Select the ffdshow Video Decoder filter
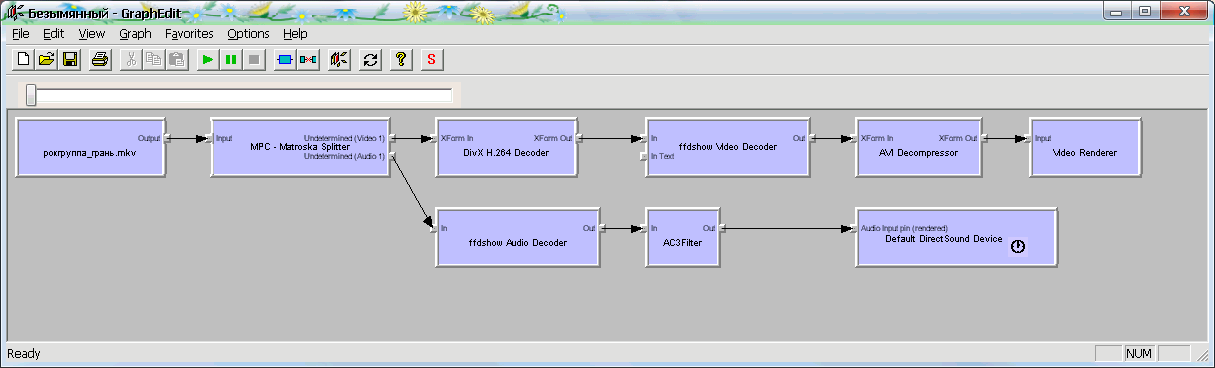Screen dimensions: 1215x368 click(727, 147)
